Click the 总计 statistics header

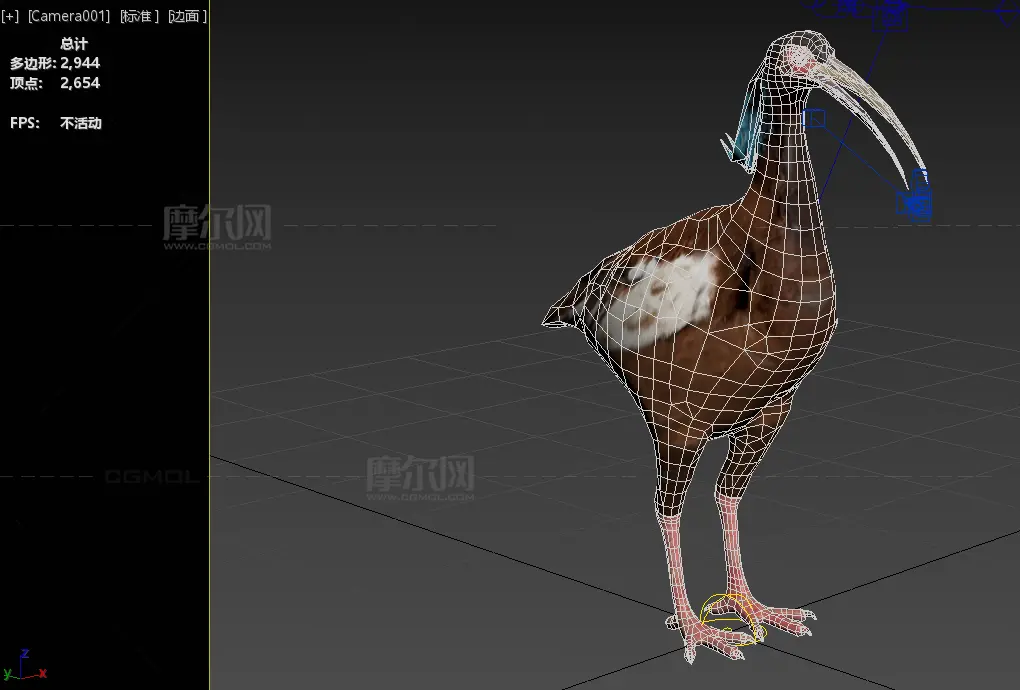74,44
